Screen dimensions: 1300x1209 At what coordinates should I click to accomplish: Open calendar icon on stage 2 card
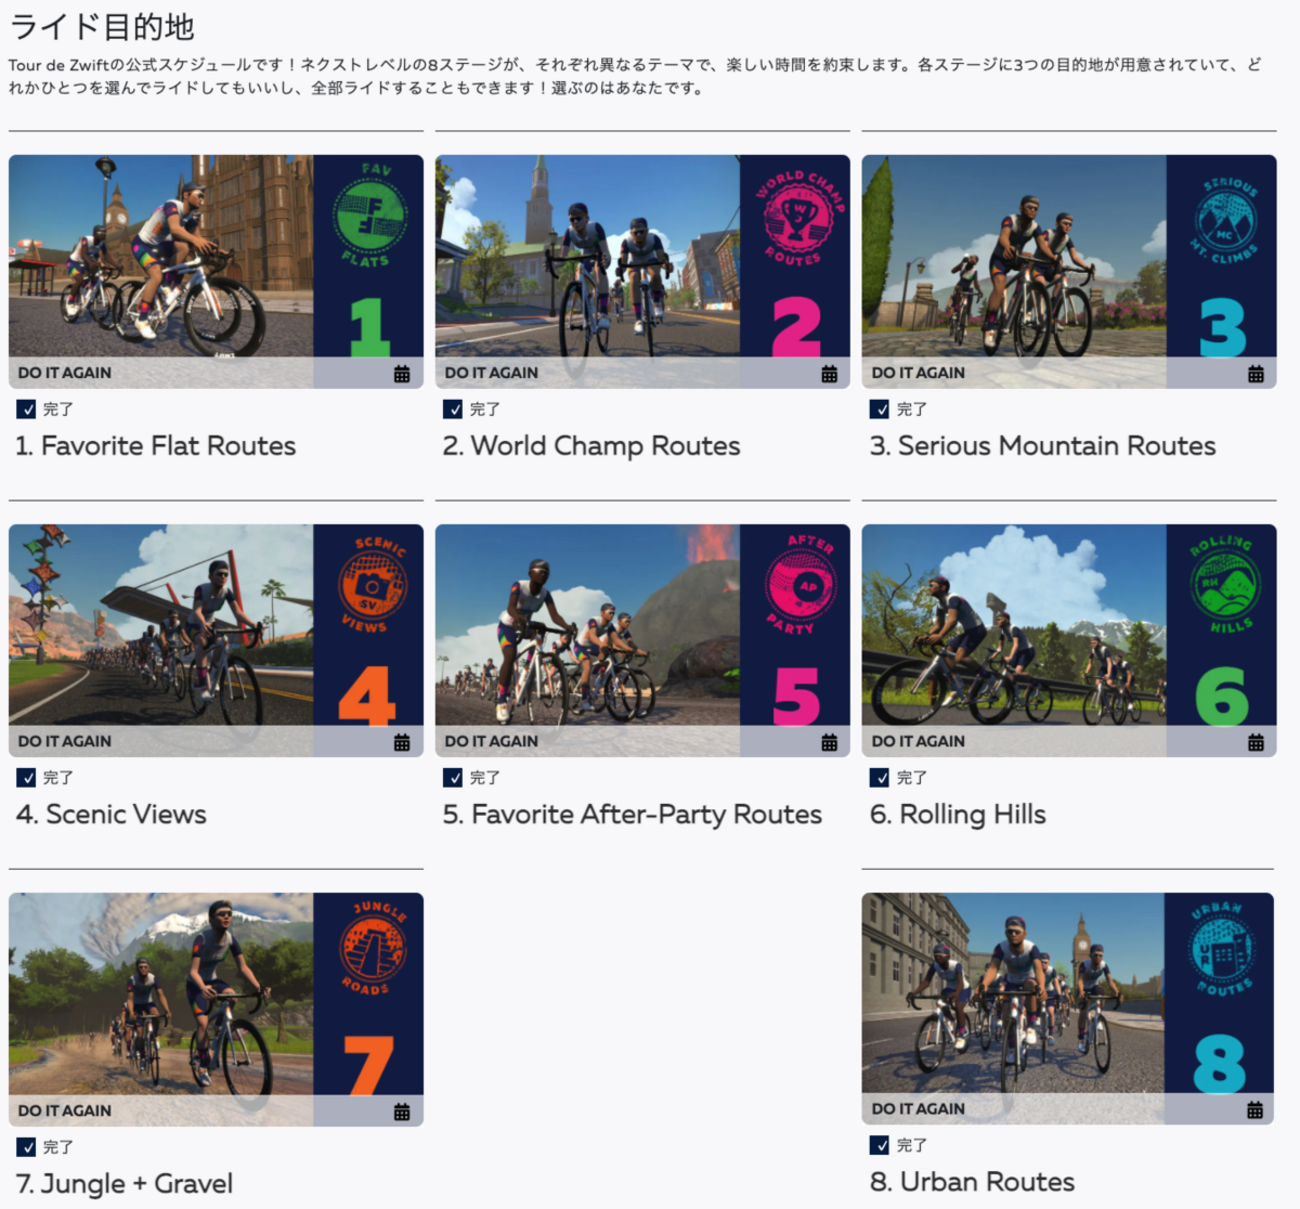point(829,374)
